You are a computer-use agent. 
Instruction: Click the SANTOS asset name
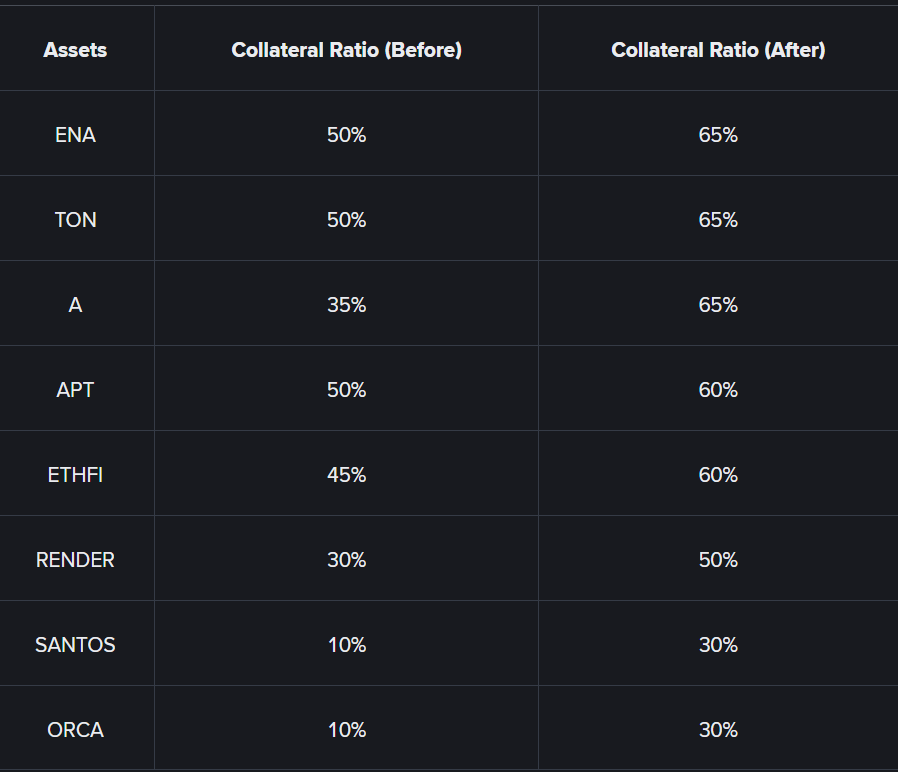75,645
